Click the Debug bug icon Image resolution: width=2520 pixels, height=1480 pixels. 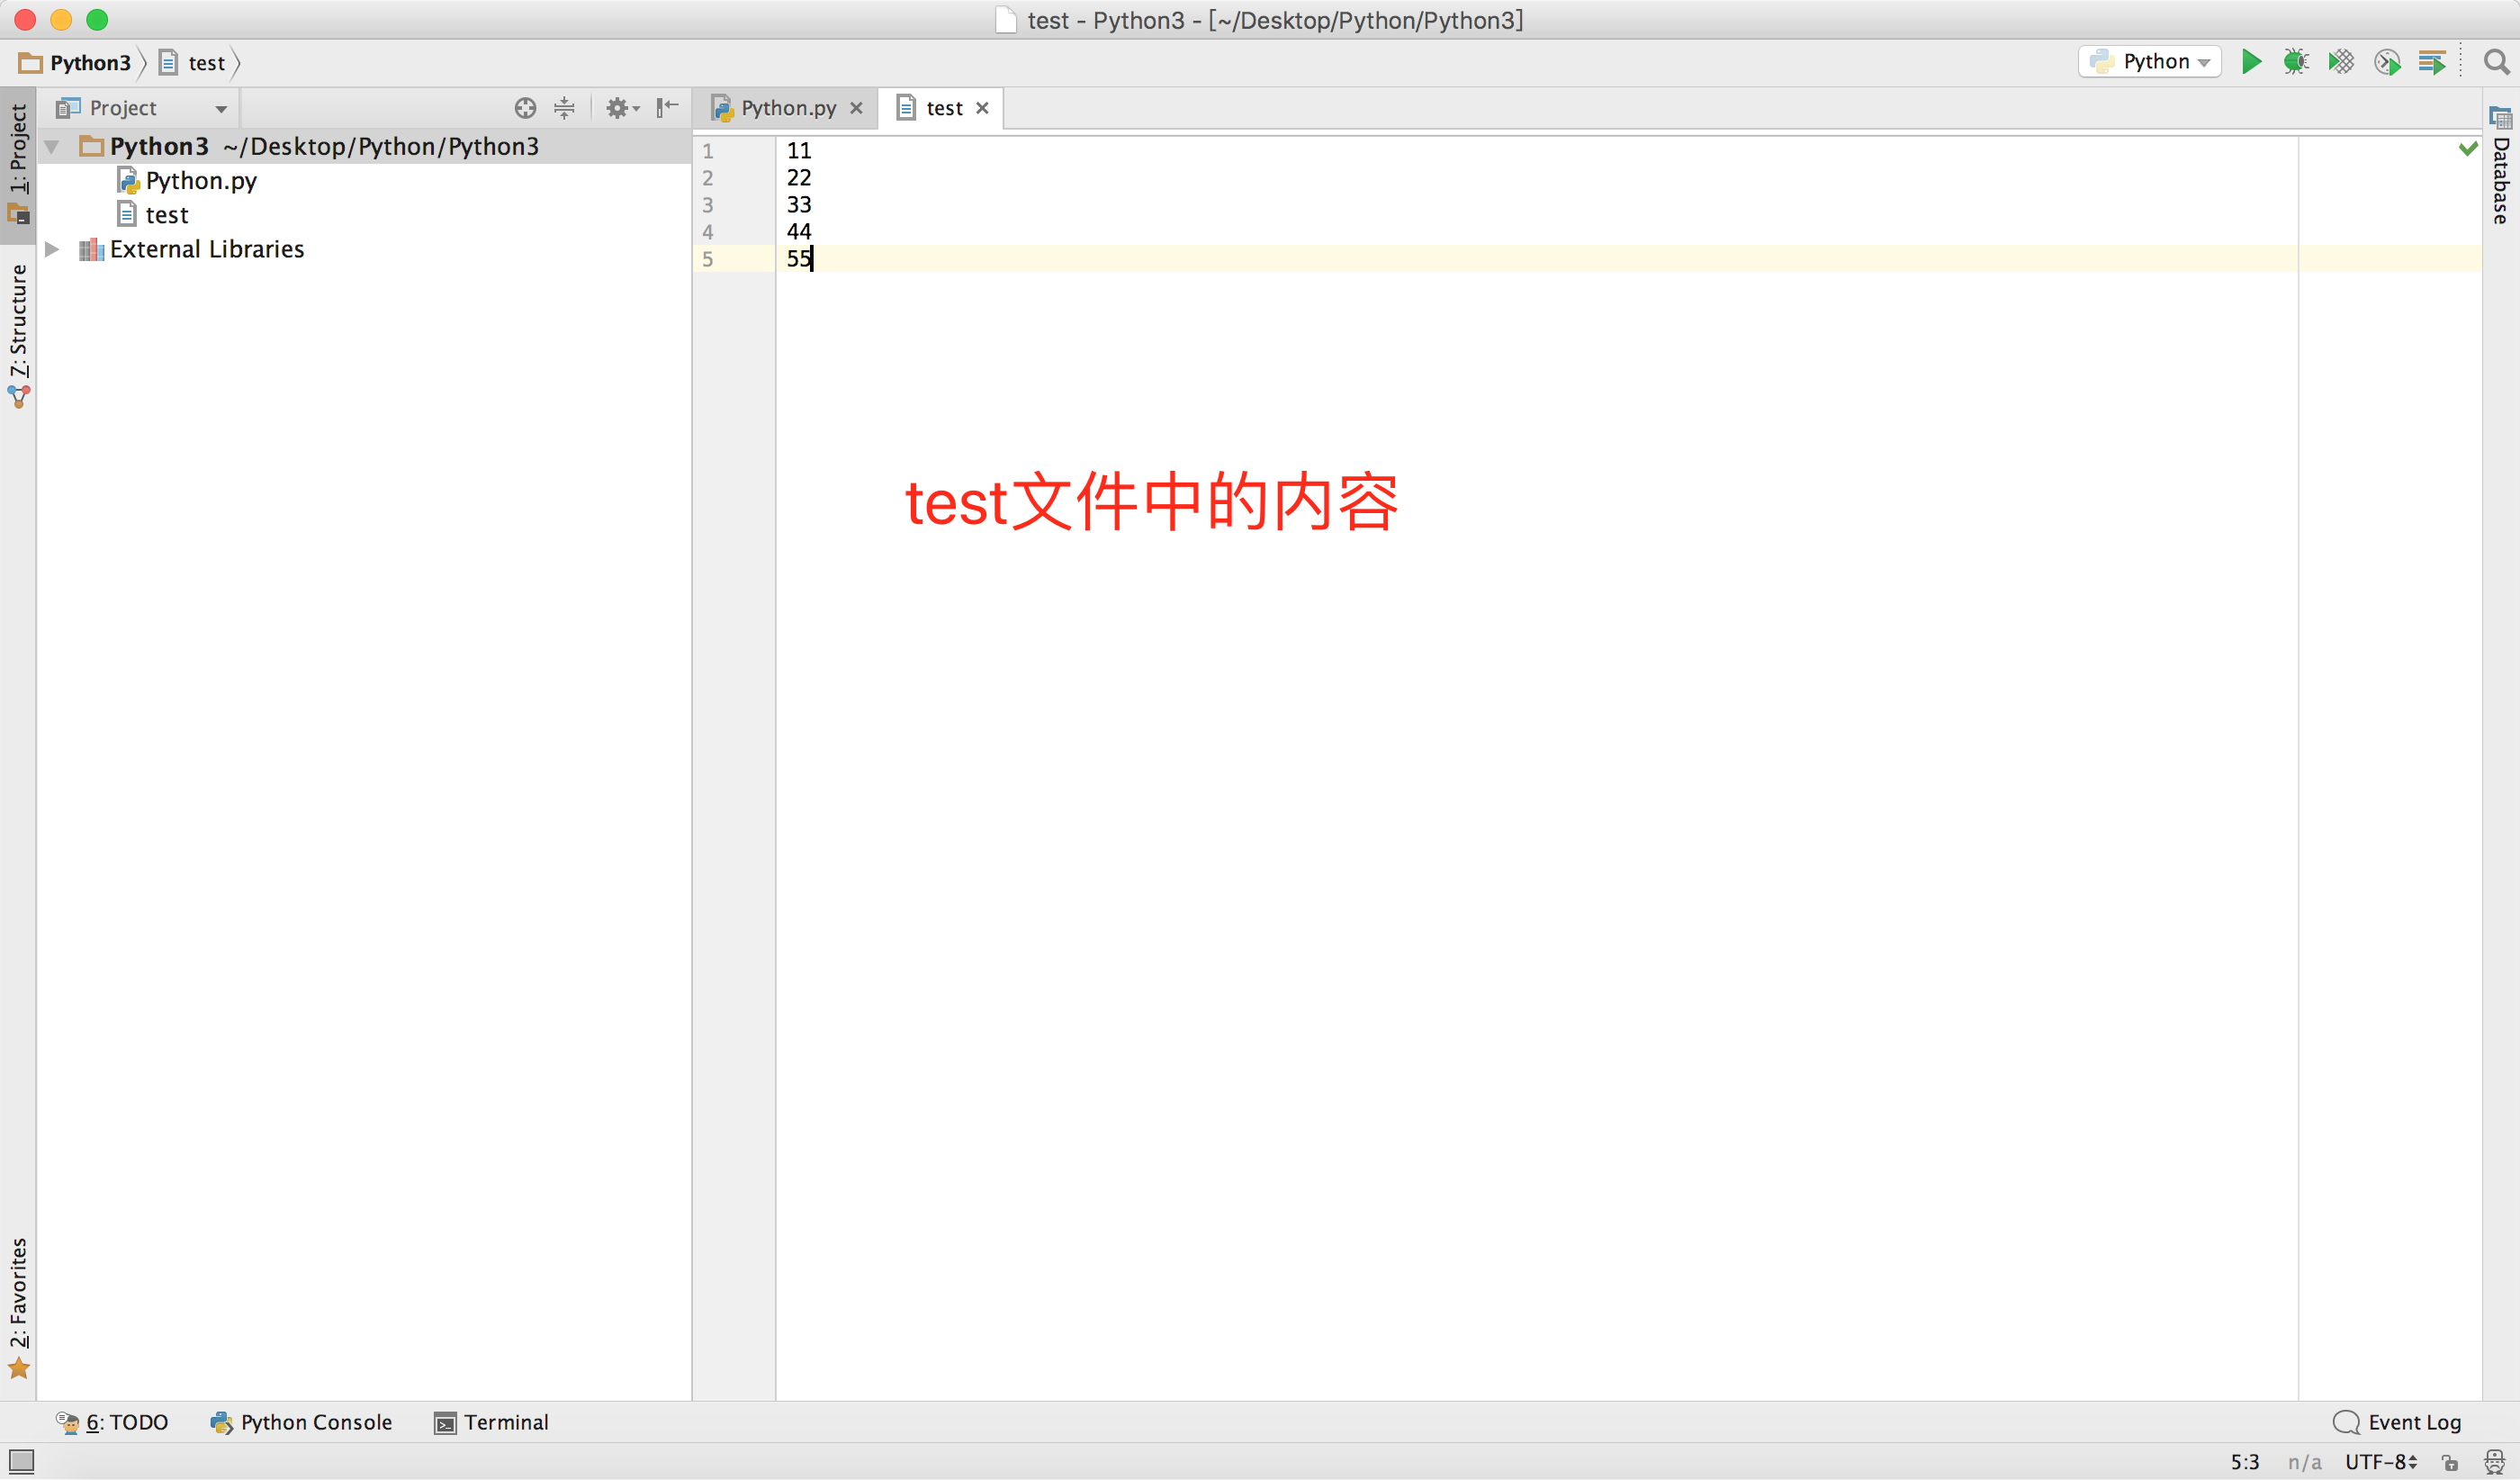pyautogui.click(x=2296, y=62)
